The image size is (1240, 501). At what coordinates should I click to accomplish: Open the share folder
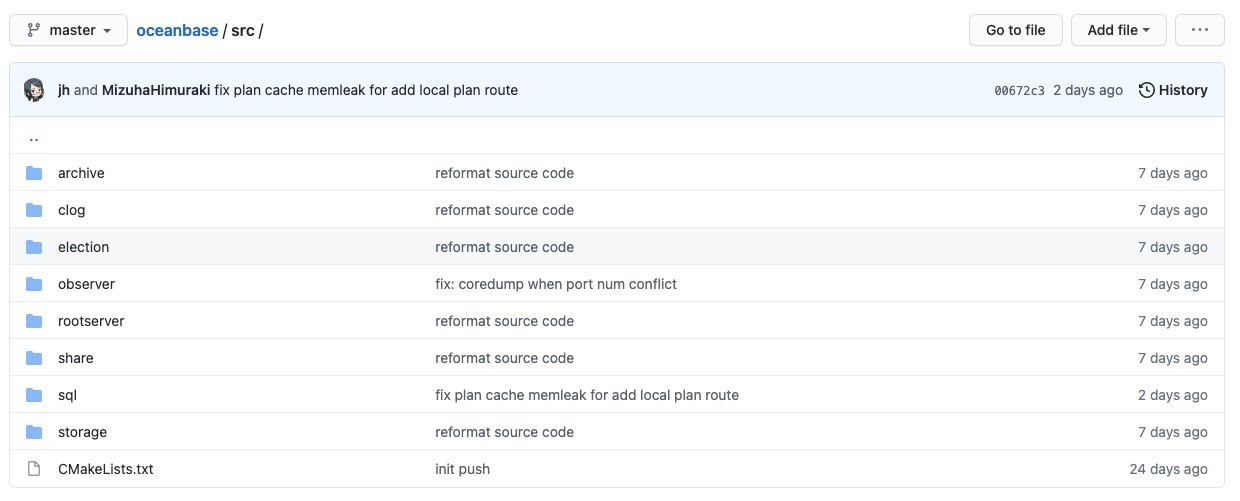[x=76, y=358]
